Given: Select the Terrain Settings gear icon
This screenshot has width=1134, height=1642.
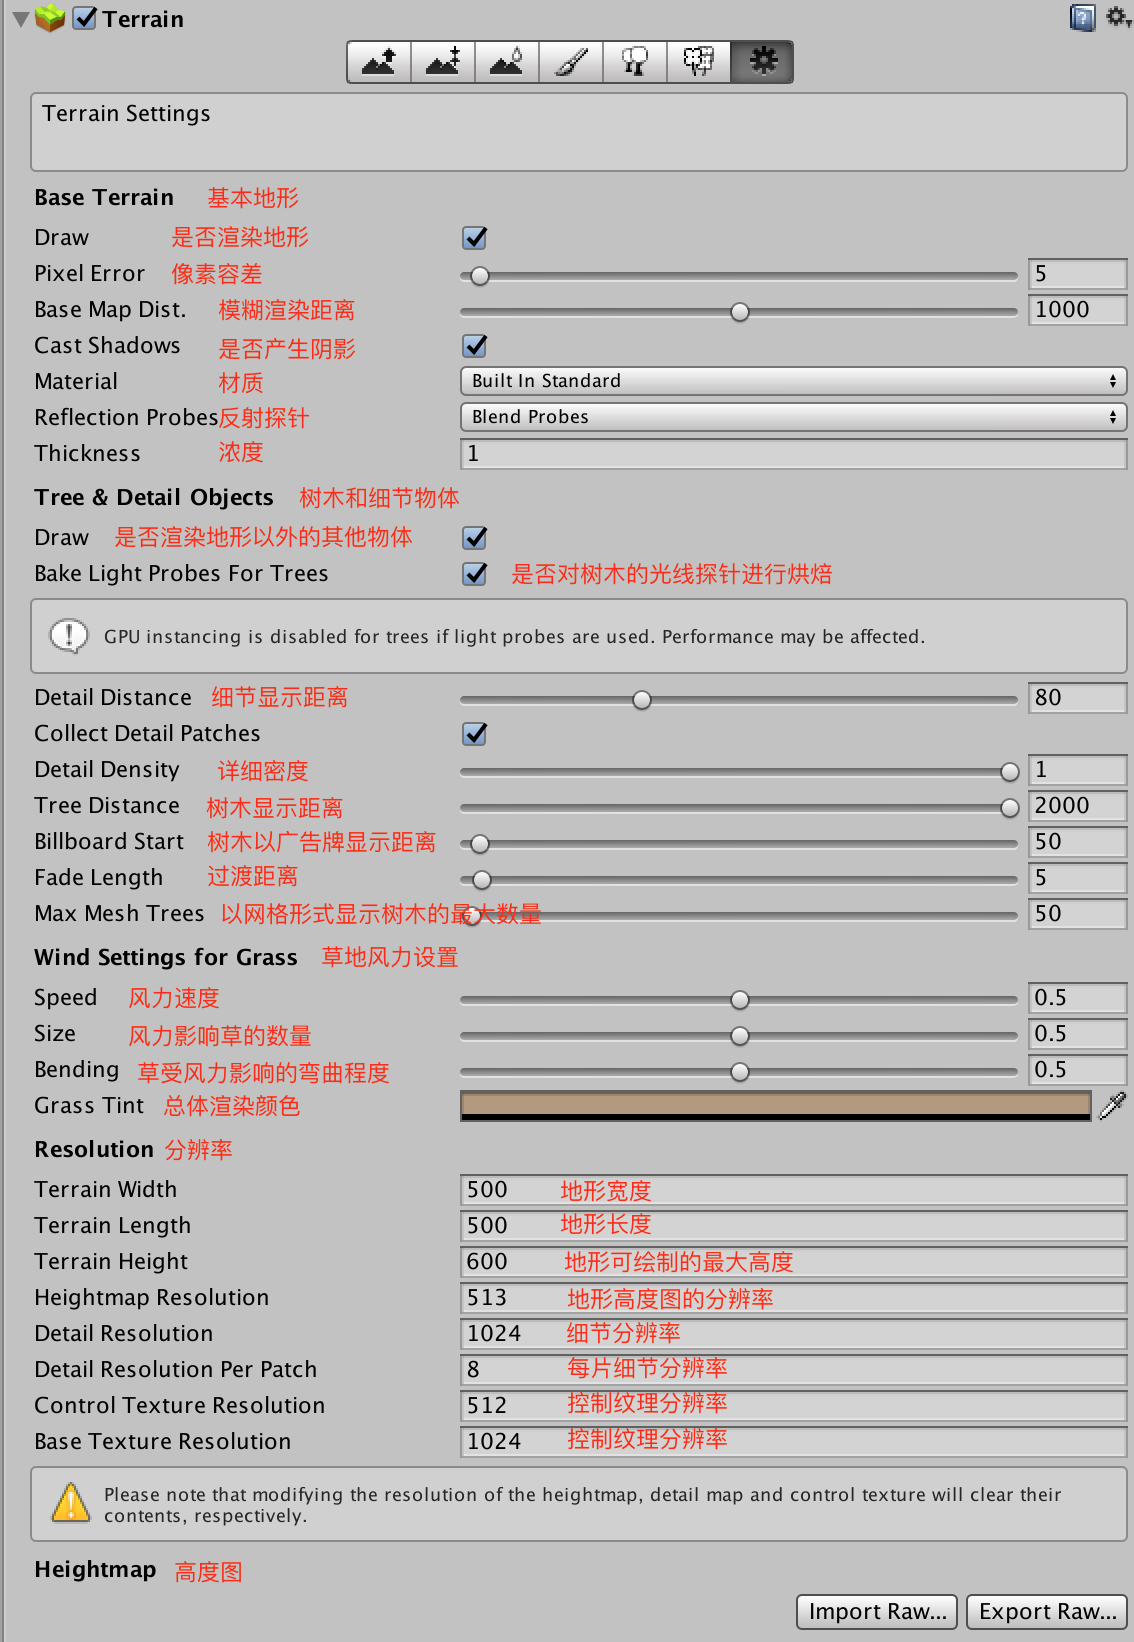Looking at the screenshot, I should click(762, 62).
